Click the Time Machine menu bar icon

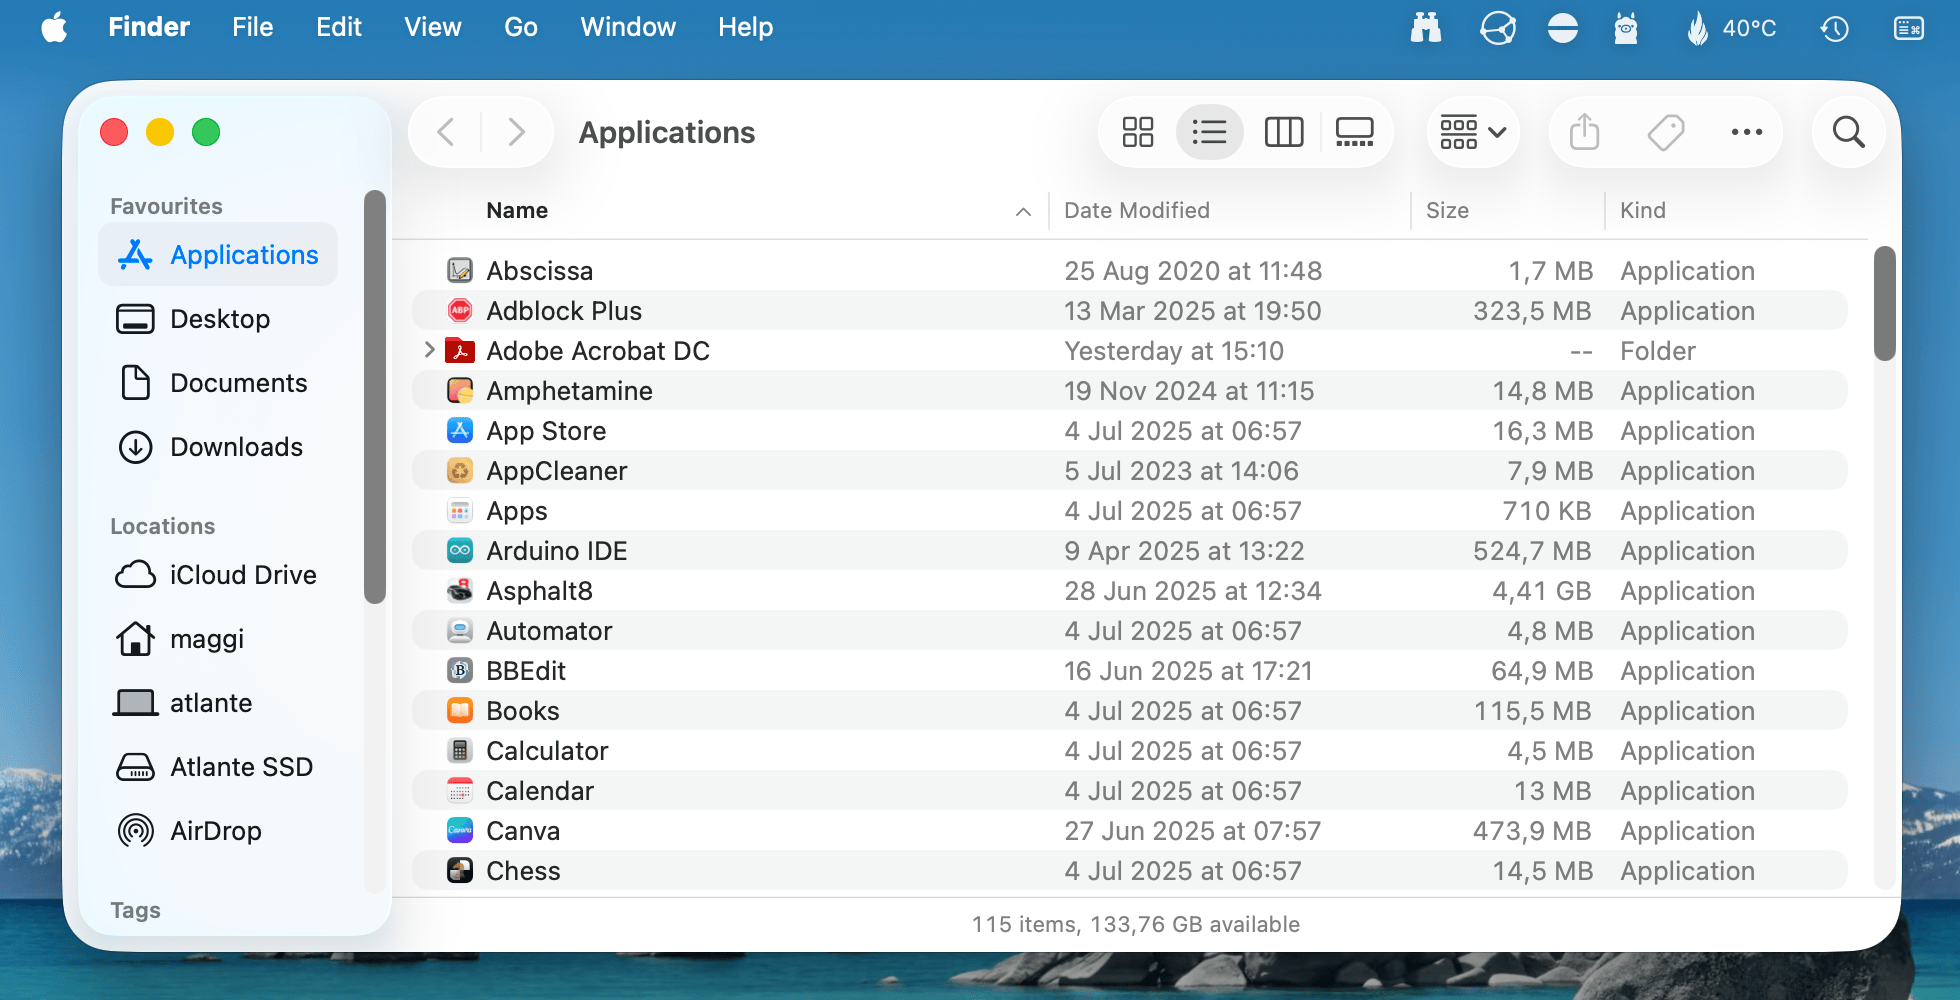tap(1834, 28)
